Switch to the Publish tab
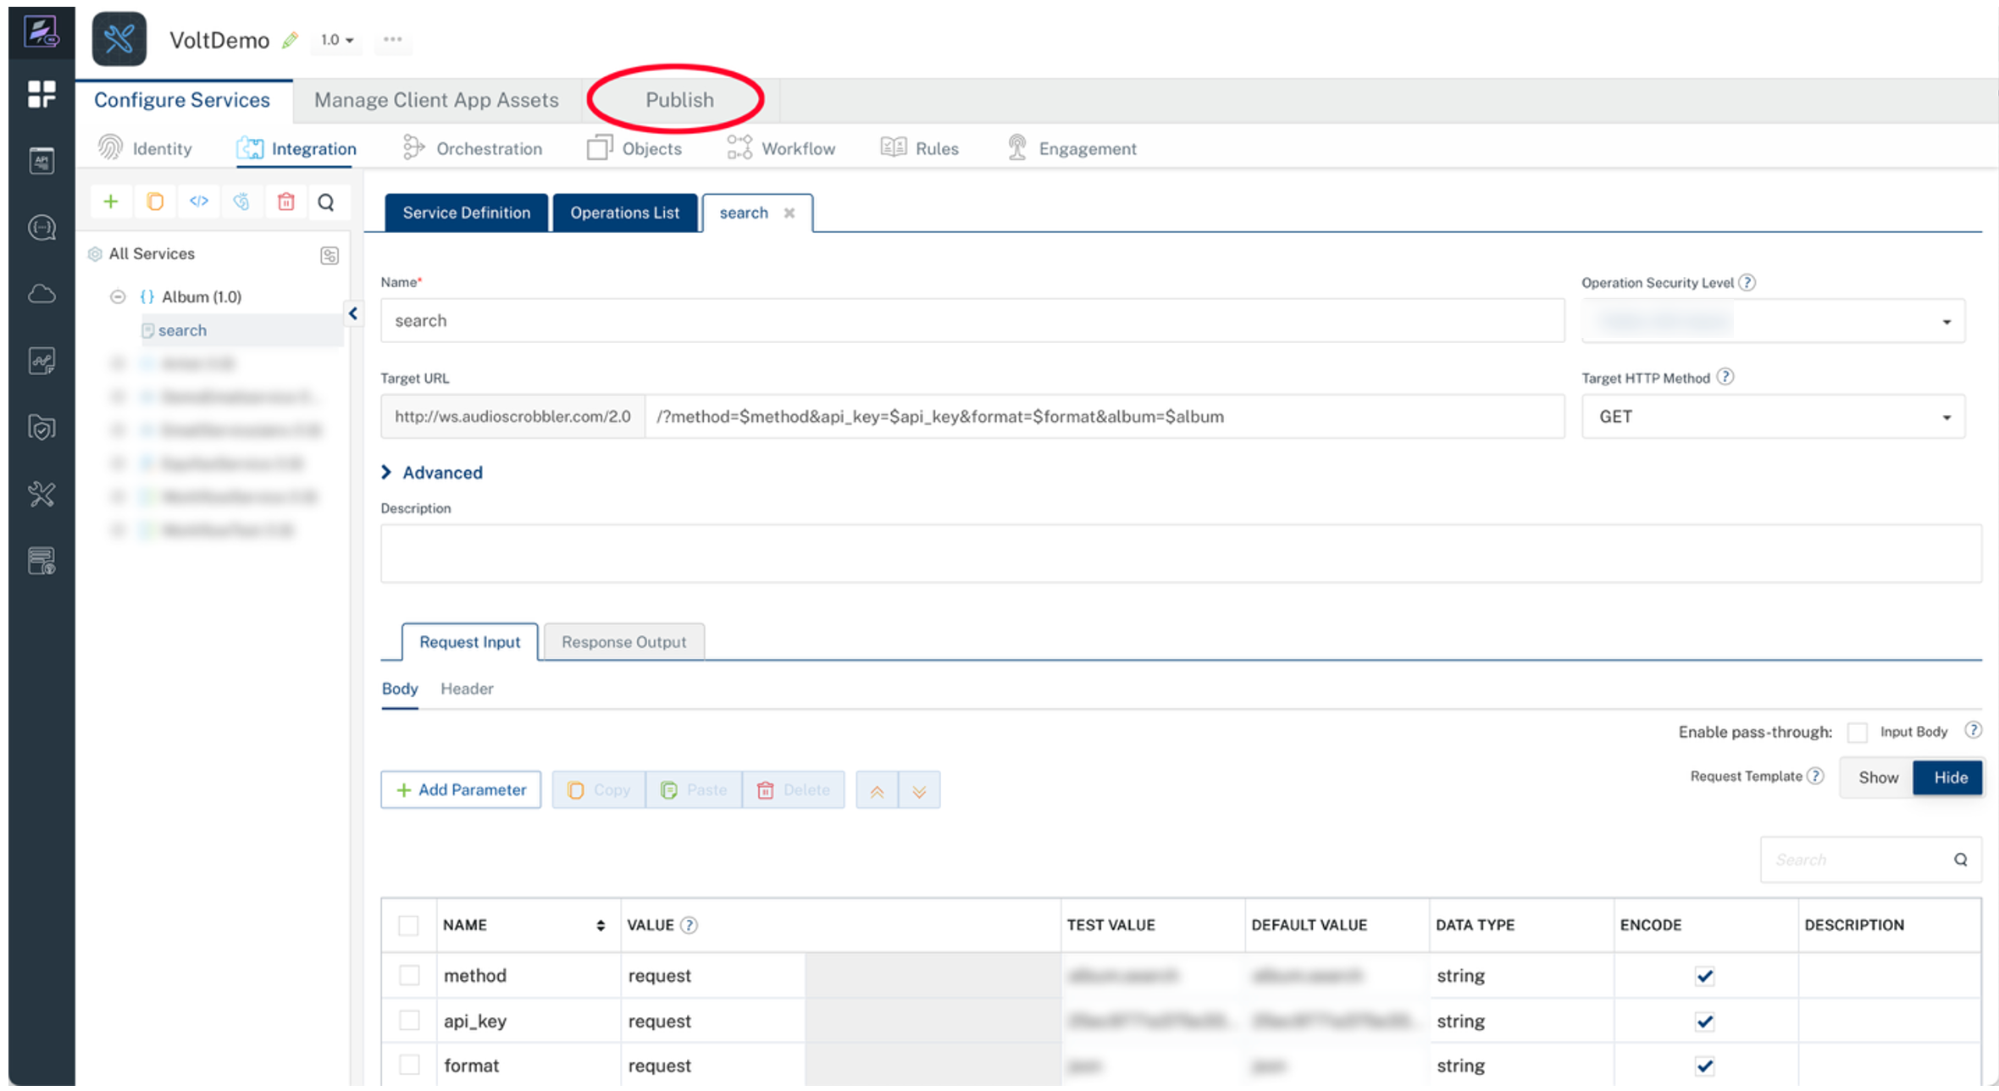The width and height of the screenshot is (1999, 1091). (x=679, y=100)
